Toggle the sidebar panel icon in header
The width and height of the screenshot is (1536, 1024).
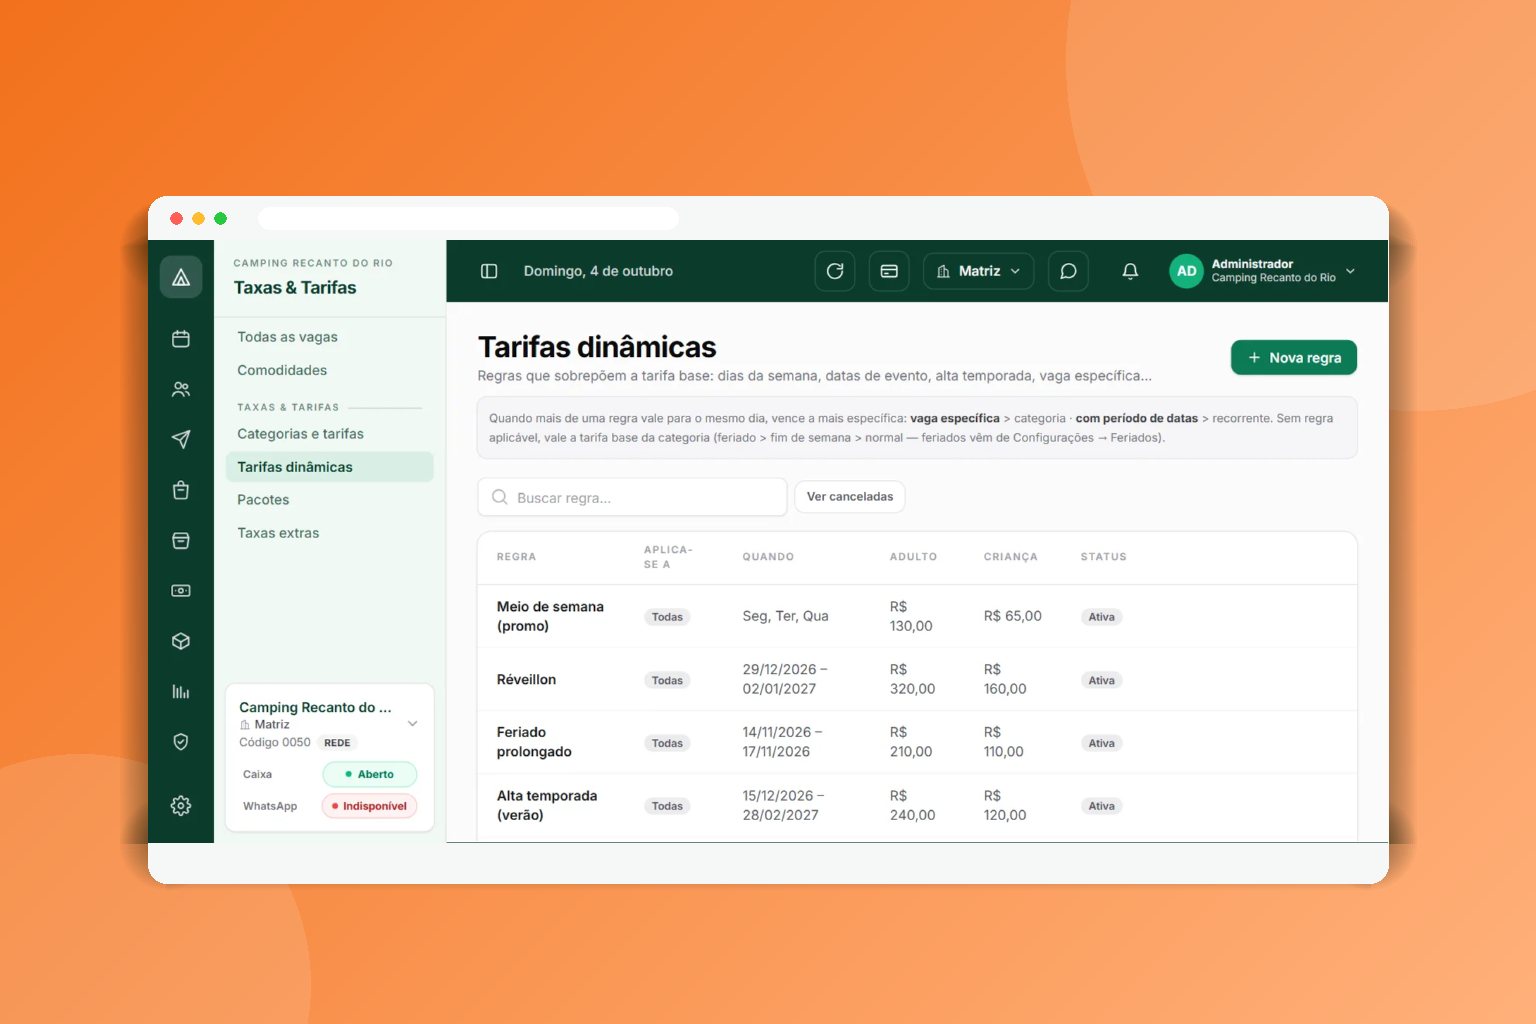click(x=489, y=271)
